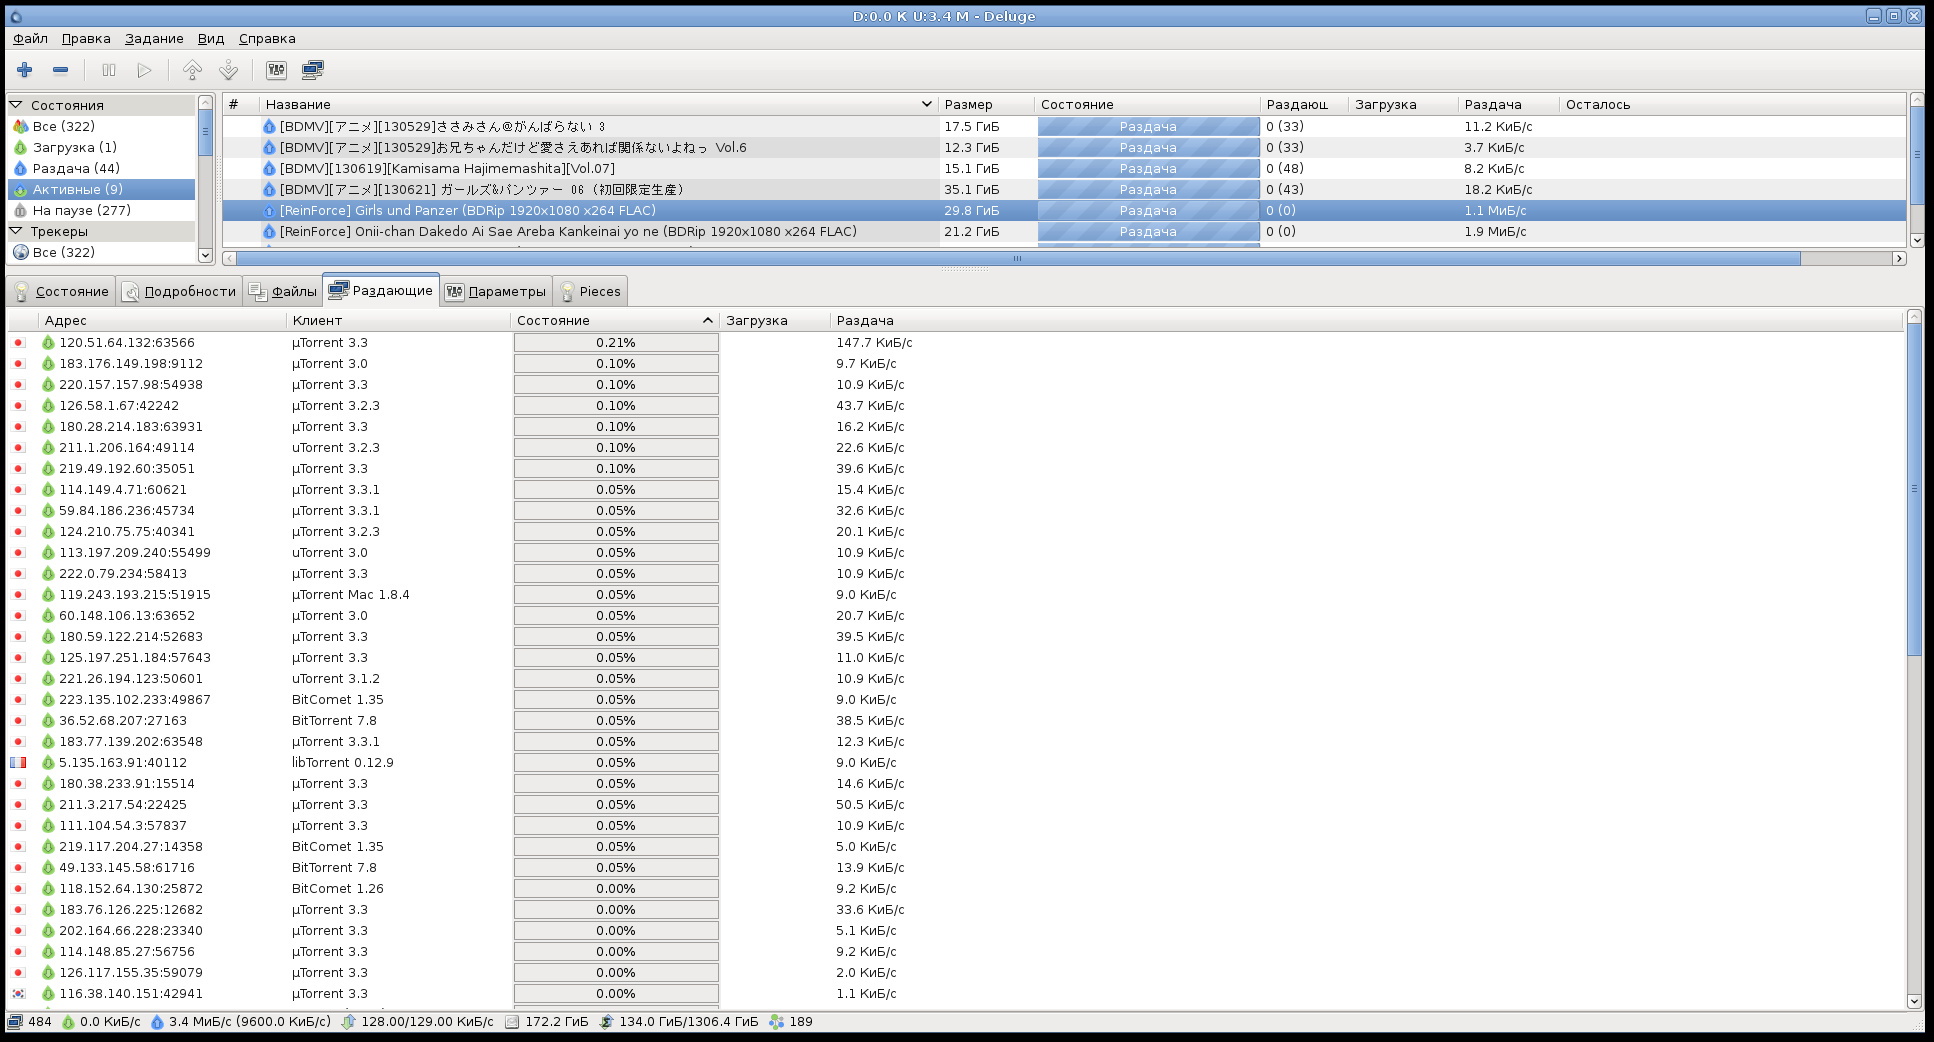The height and width of the screenshot is (1042, 1934).
Task: Sort torrents by Название column header
Action: 590,105
